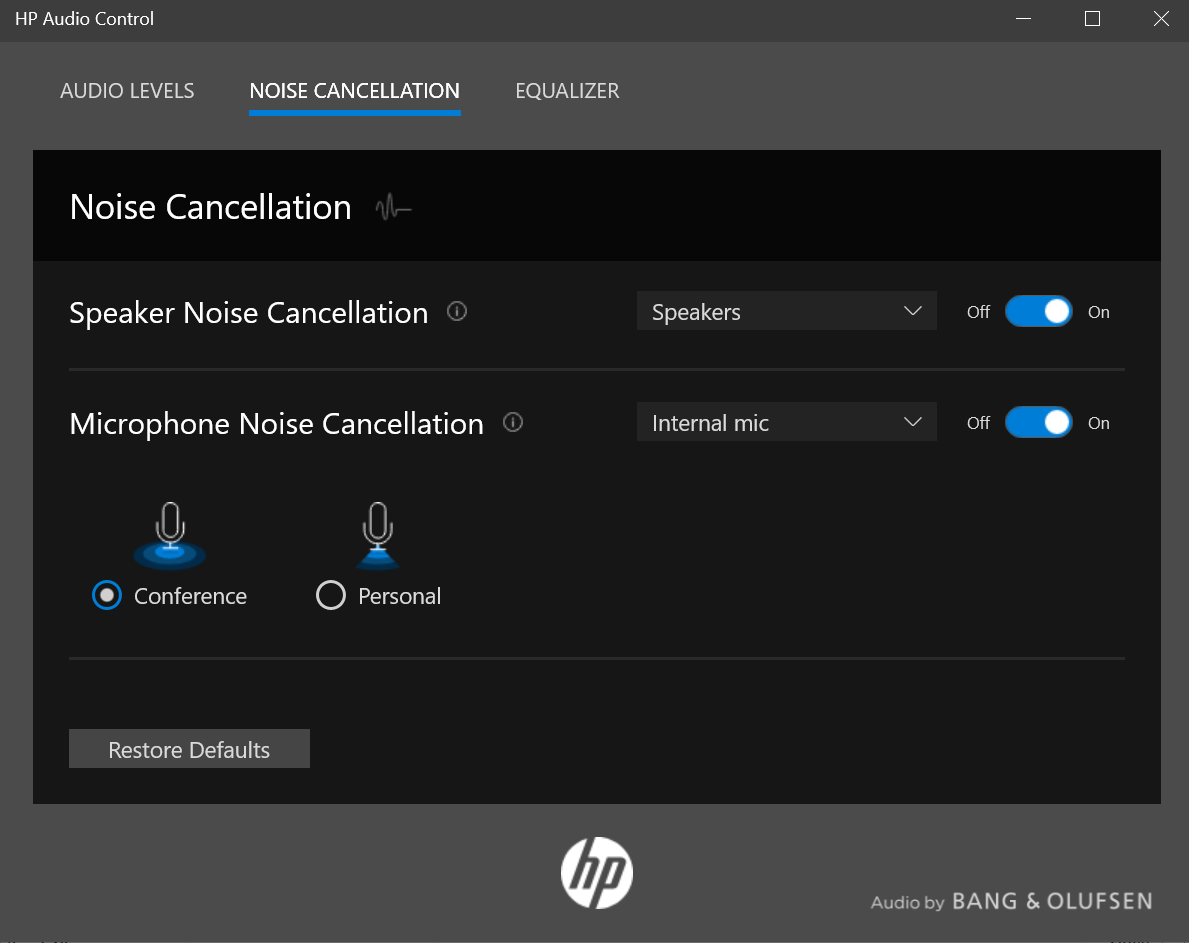Click info icon next to Speaker Noise Cancellation

457,312
